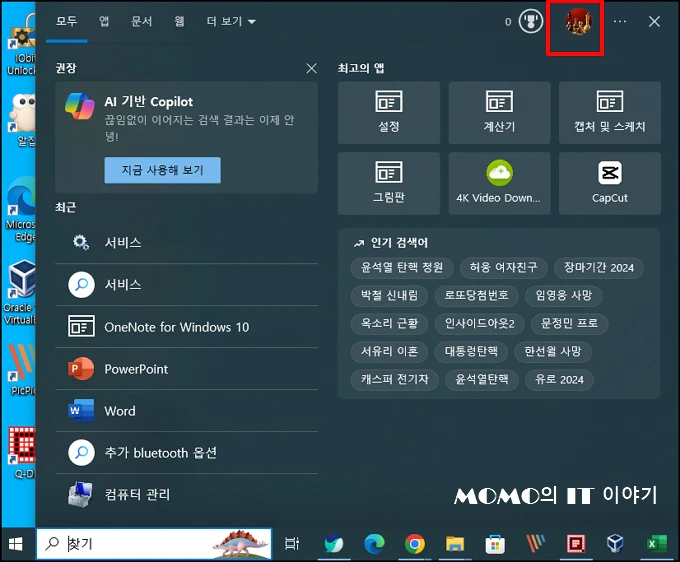Image resolution: width=680 pixels, height=562 pixels.
Task: Search for 윤석열탄핵
Action: (x=482, y=379)
